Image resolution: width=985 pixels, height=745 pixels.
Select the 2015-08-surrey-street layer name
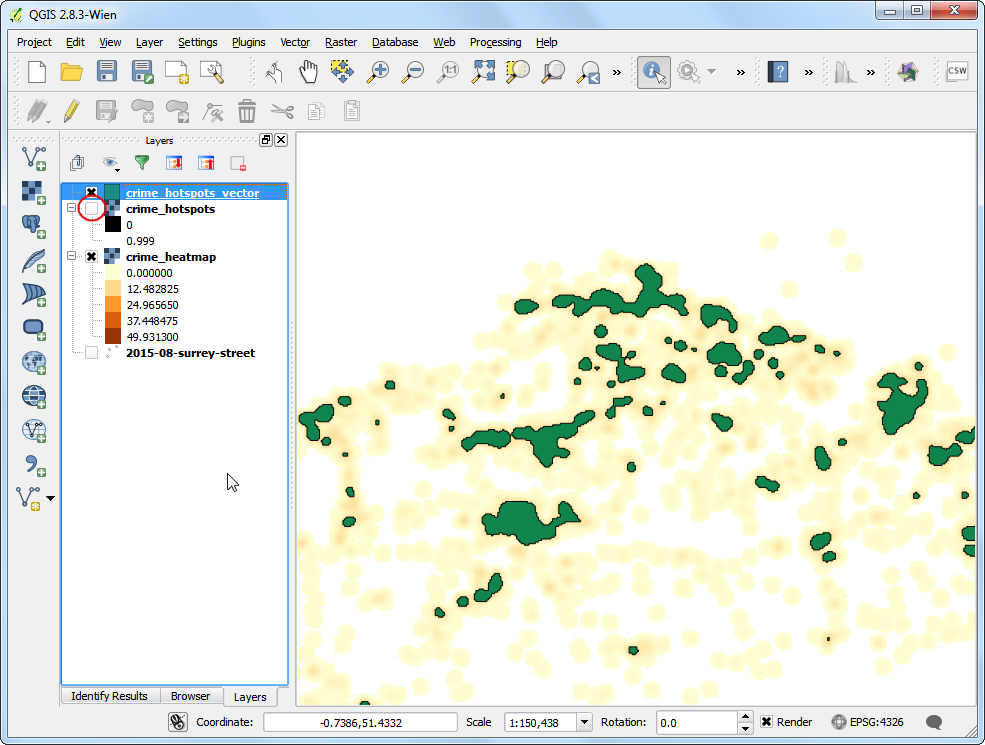190,353
